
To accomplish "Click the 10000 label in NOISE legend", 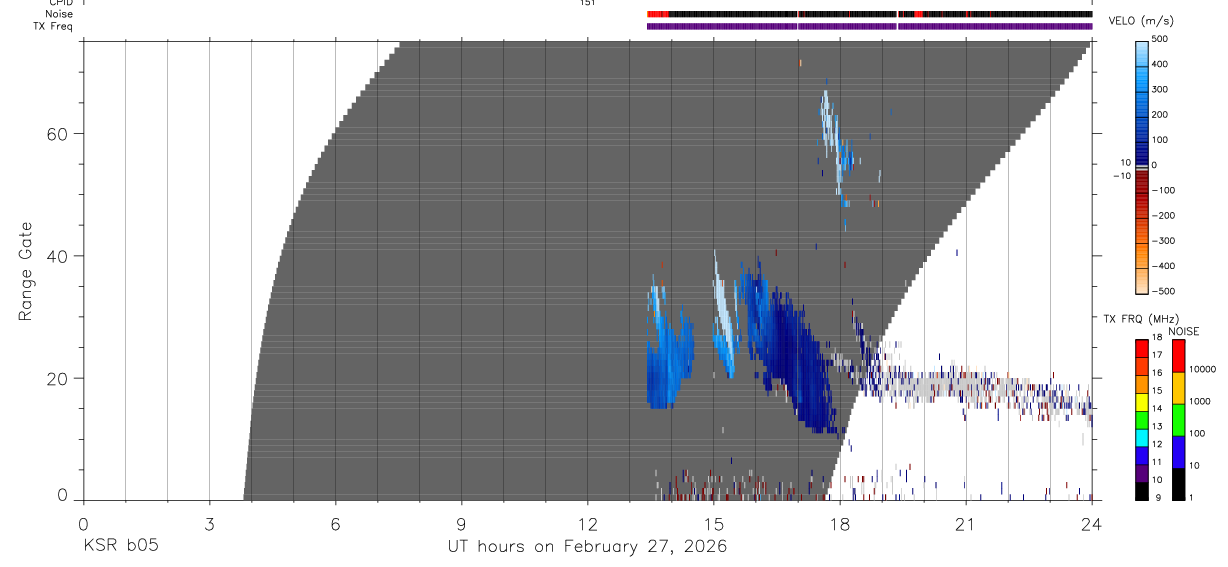I will 1202,370.
